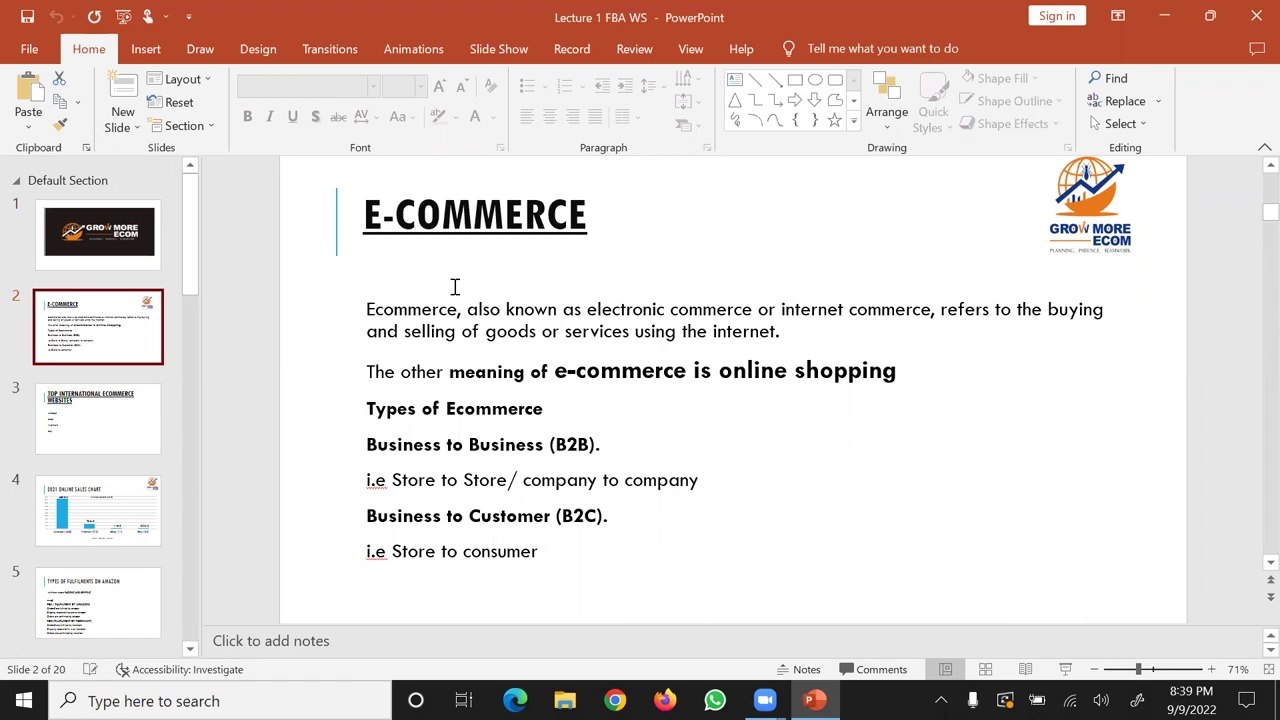Switch to the Slide Show tab
This screenshot has height=720, width=1280.
(x=498, y=49)
